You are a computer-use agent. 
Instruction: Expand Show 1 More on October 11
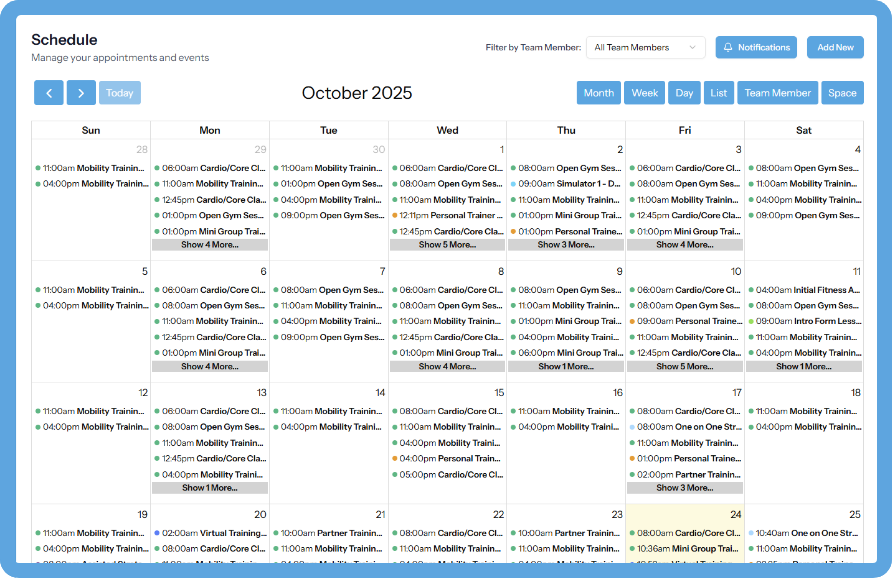tap(804, 366)
